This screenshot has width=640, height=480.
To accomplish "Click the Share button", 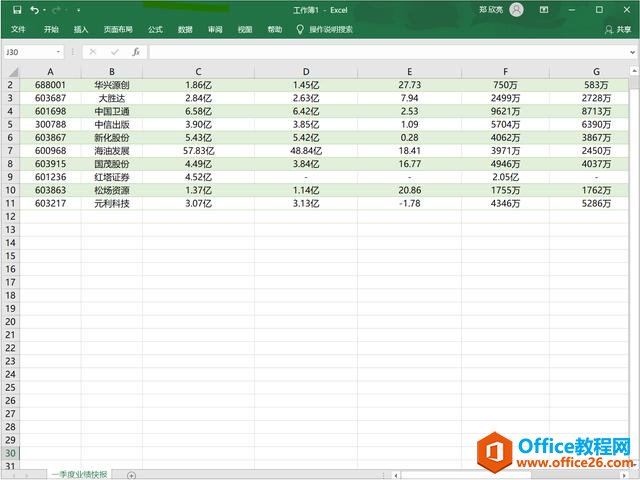I will (617, 29).
